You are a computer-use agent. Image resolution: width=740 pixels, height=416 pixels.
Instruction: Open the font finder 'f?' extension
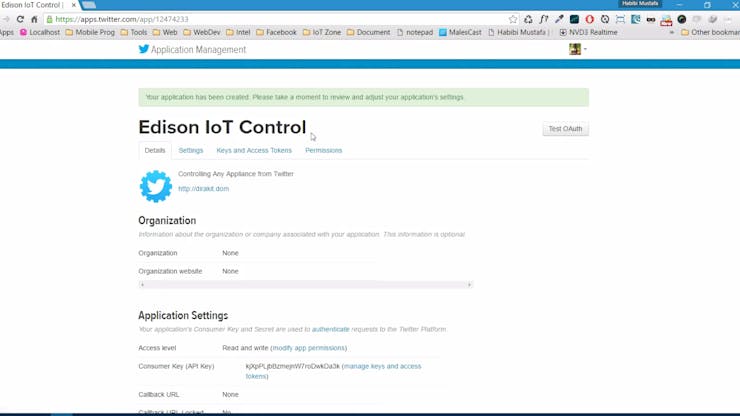click(544, 19)
